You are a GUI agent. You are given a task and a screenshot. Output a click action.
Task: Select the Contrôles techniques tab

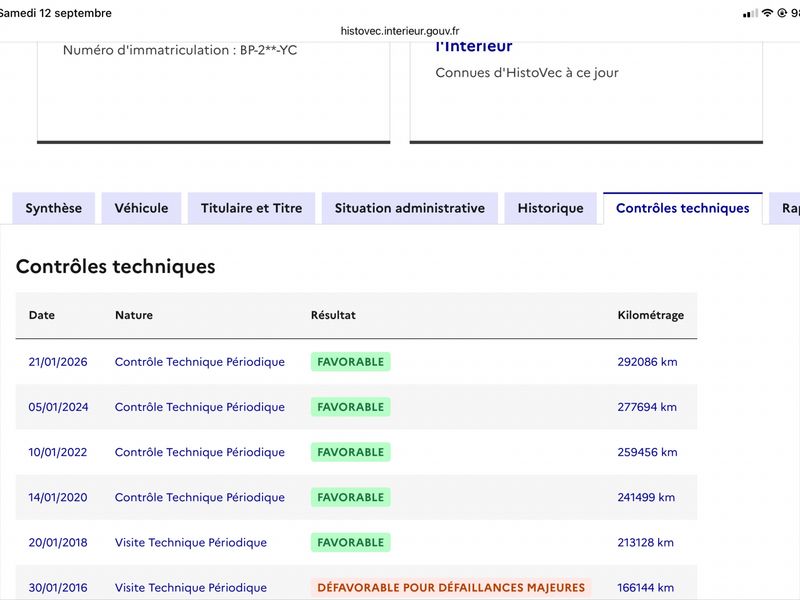coord(683,208)
